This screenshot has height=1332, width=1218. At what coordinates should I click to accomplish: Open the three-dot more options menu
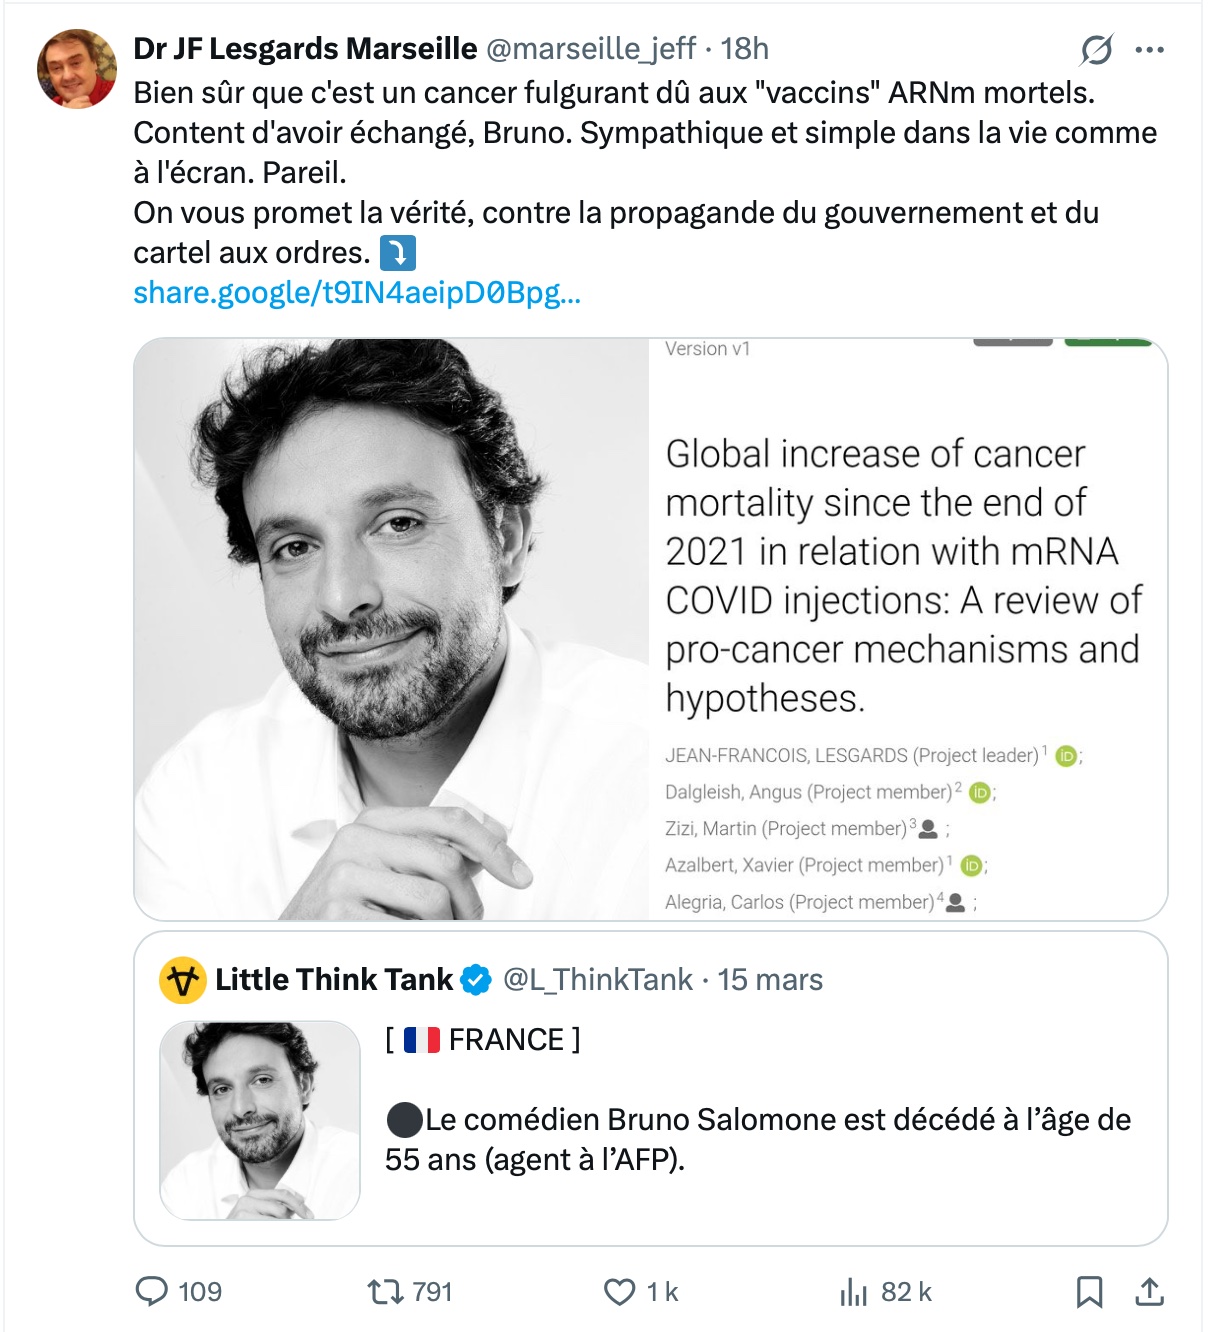click(1150, 49)
